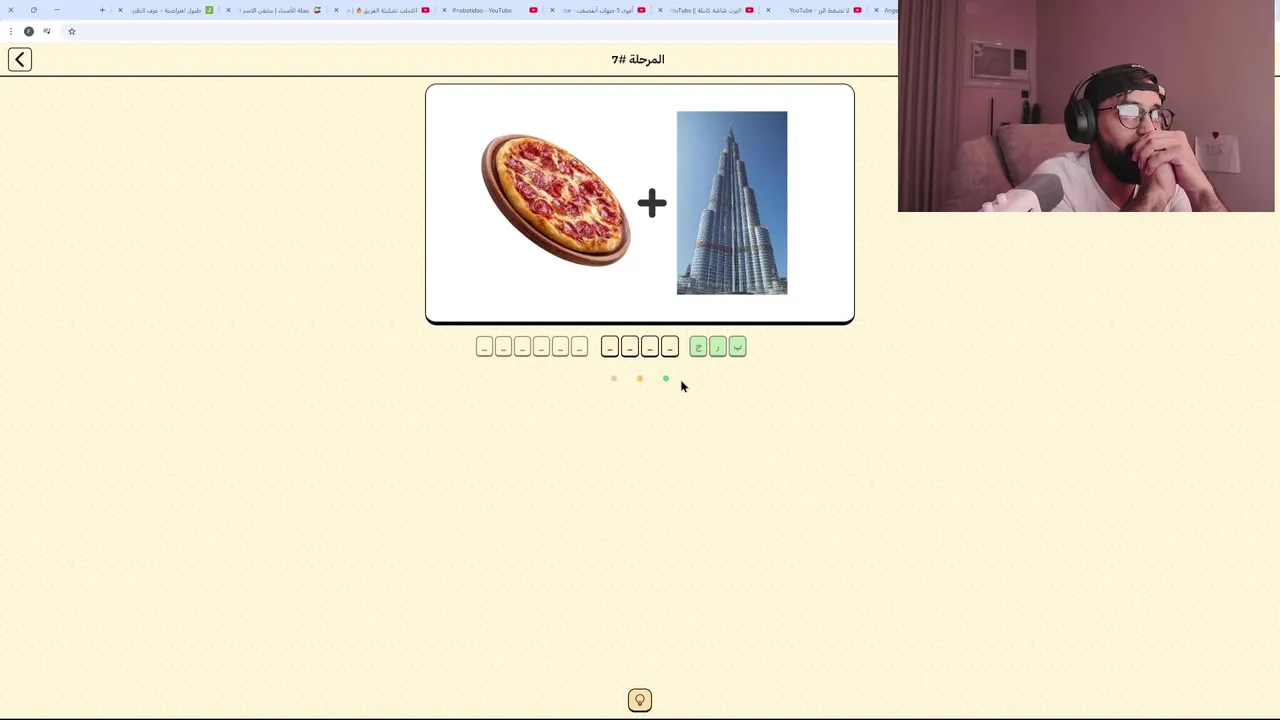Select the green letter box ج
1280x720 pixels.
tap(698, 347)
